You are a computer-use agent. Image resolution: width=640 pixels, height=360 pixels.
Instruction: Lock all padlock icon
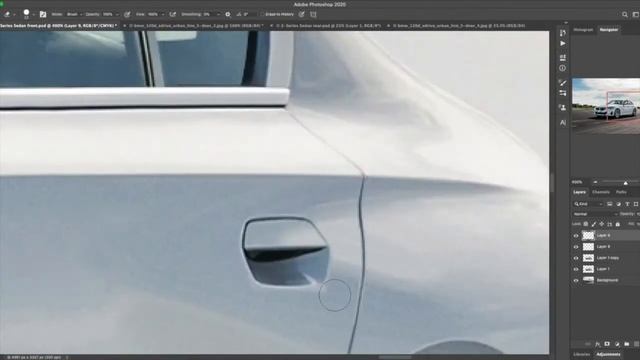[x=618, y=224]
